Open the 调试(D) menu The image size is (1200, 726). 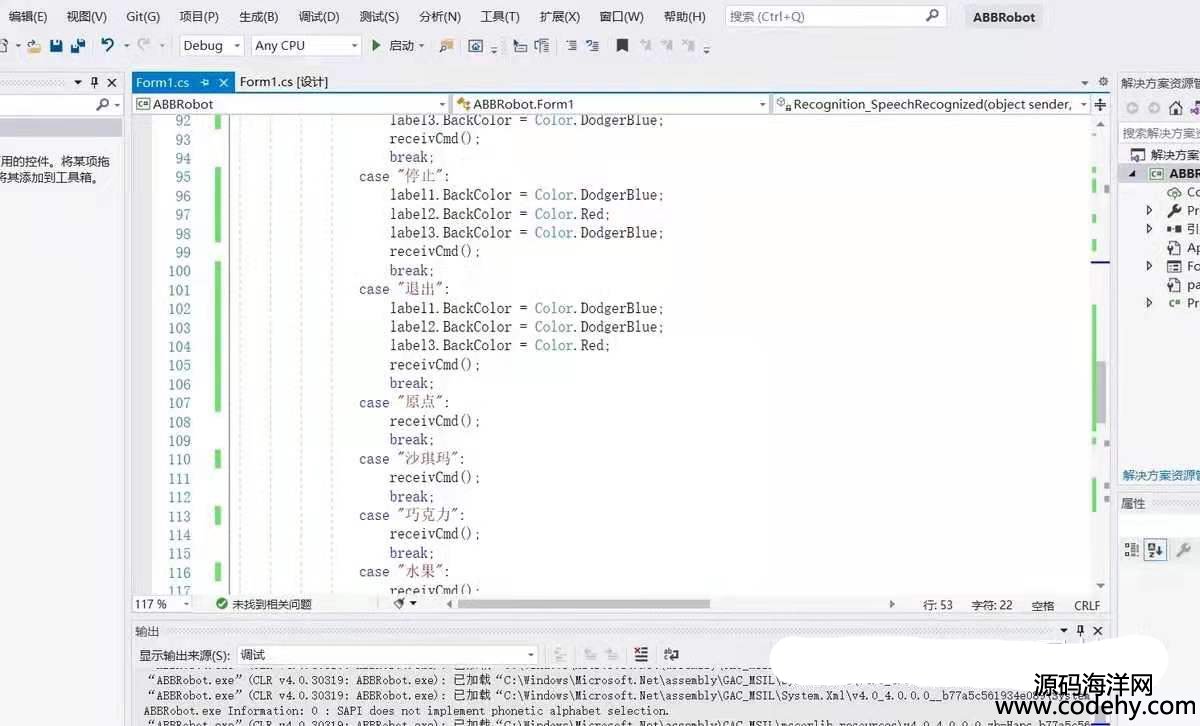tap(319, 16)
